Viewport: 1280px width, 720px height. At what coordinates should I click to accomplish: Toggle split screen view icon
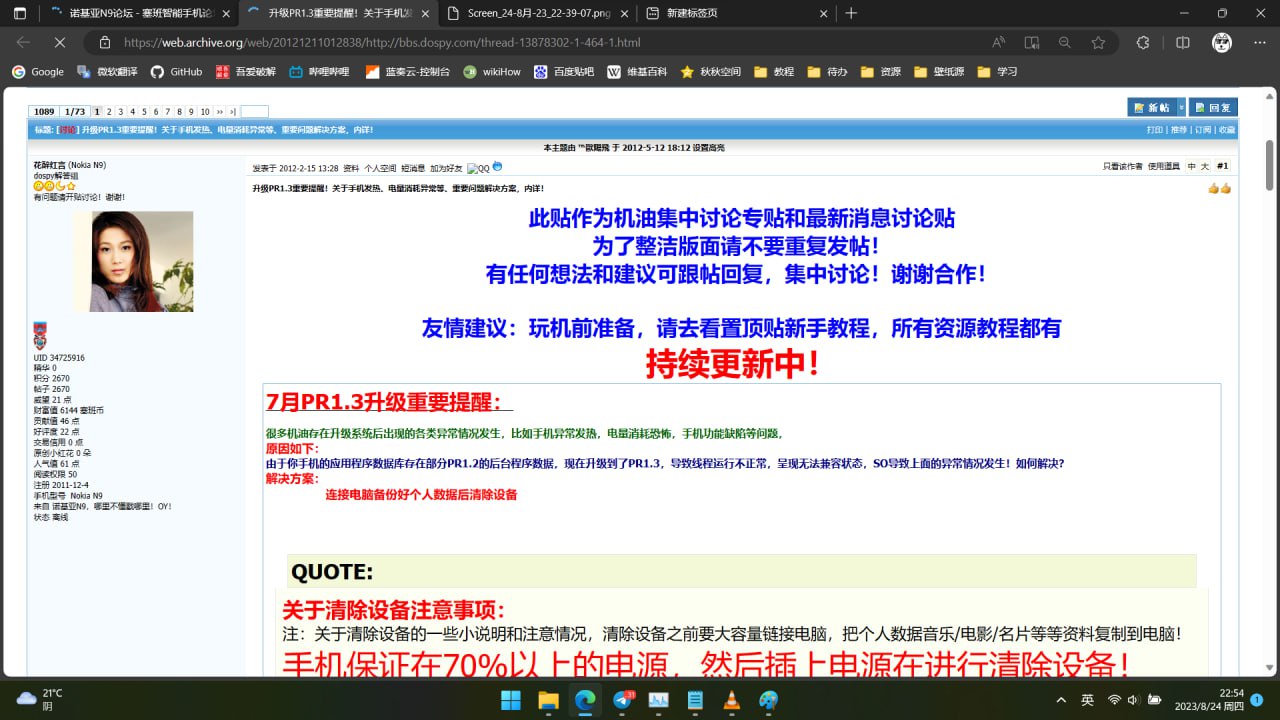1182,43
